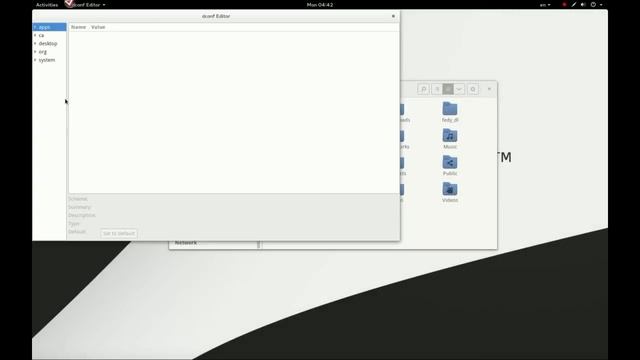640x360 pixels.
Task: Select Network in Files sidebar
Action: (186, 243)
